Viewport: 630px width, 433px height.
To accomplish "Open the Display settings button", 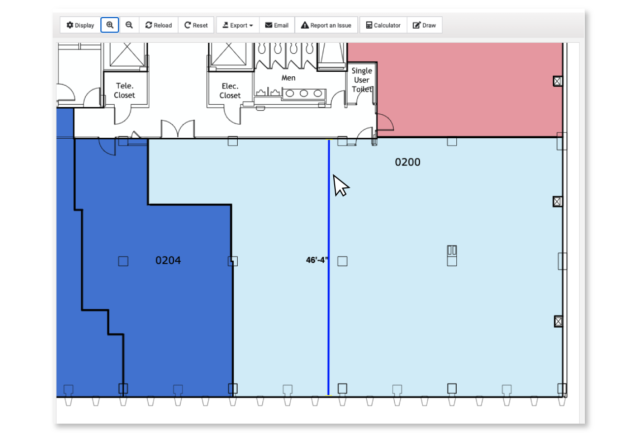I will (80, 25).
